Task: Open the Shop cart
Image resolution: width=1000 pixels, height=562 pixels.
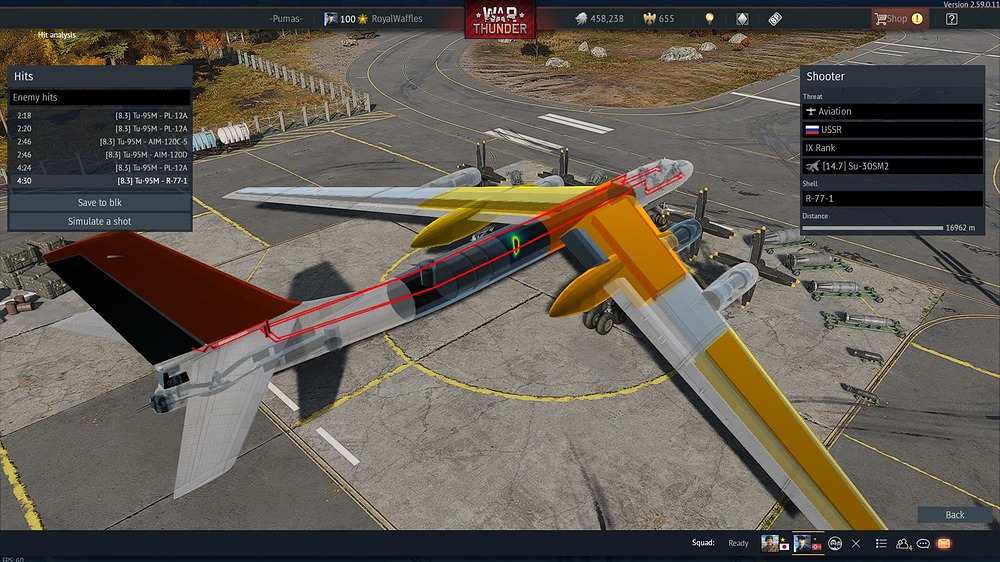Action: coord(892,18)
